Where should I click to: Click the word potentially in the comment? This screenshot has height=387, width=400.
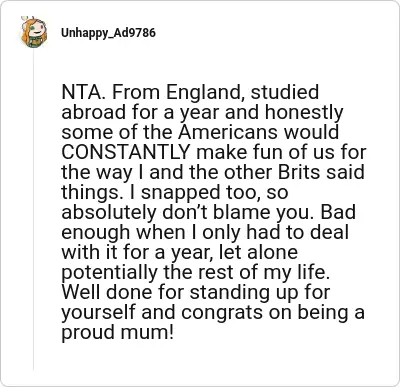(x=109, y=272)
